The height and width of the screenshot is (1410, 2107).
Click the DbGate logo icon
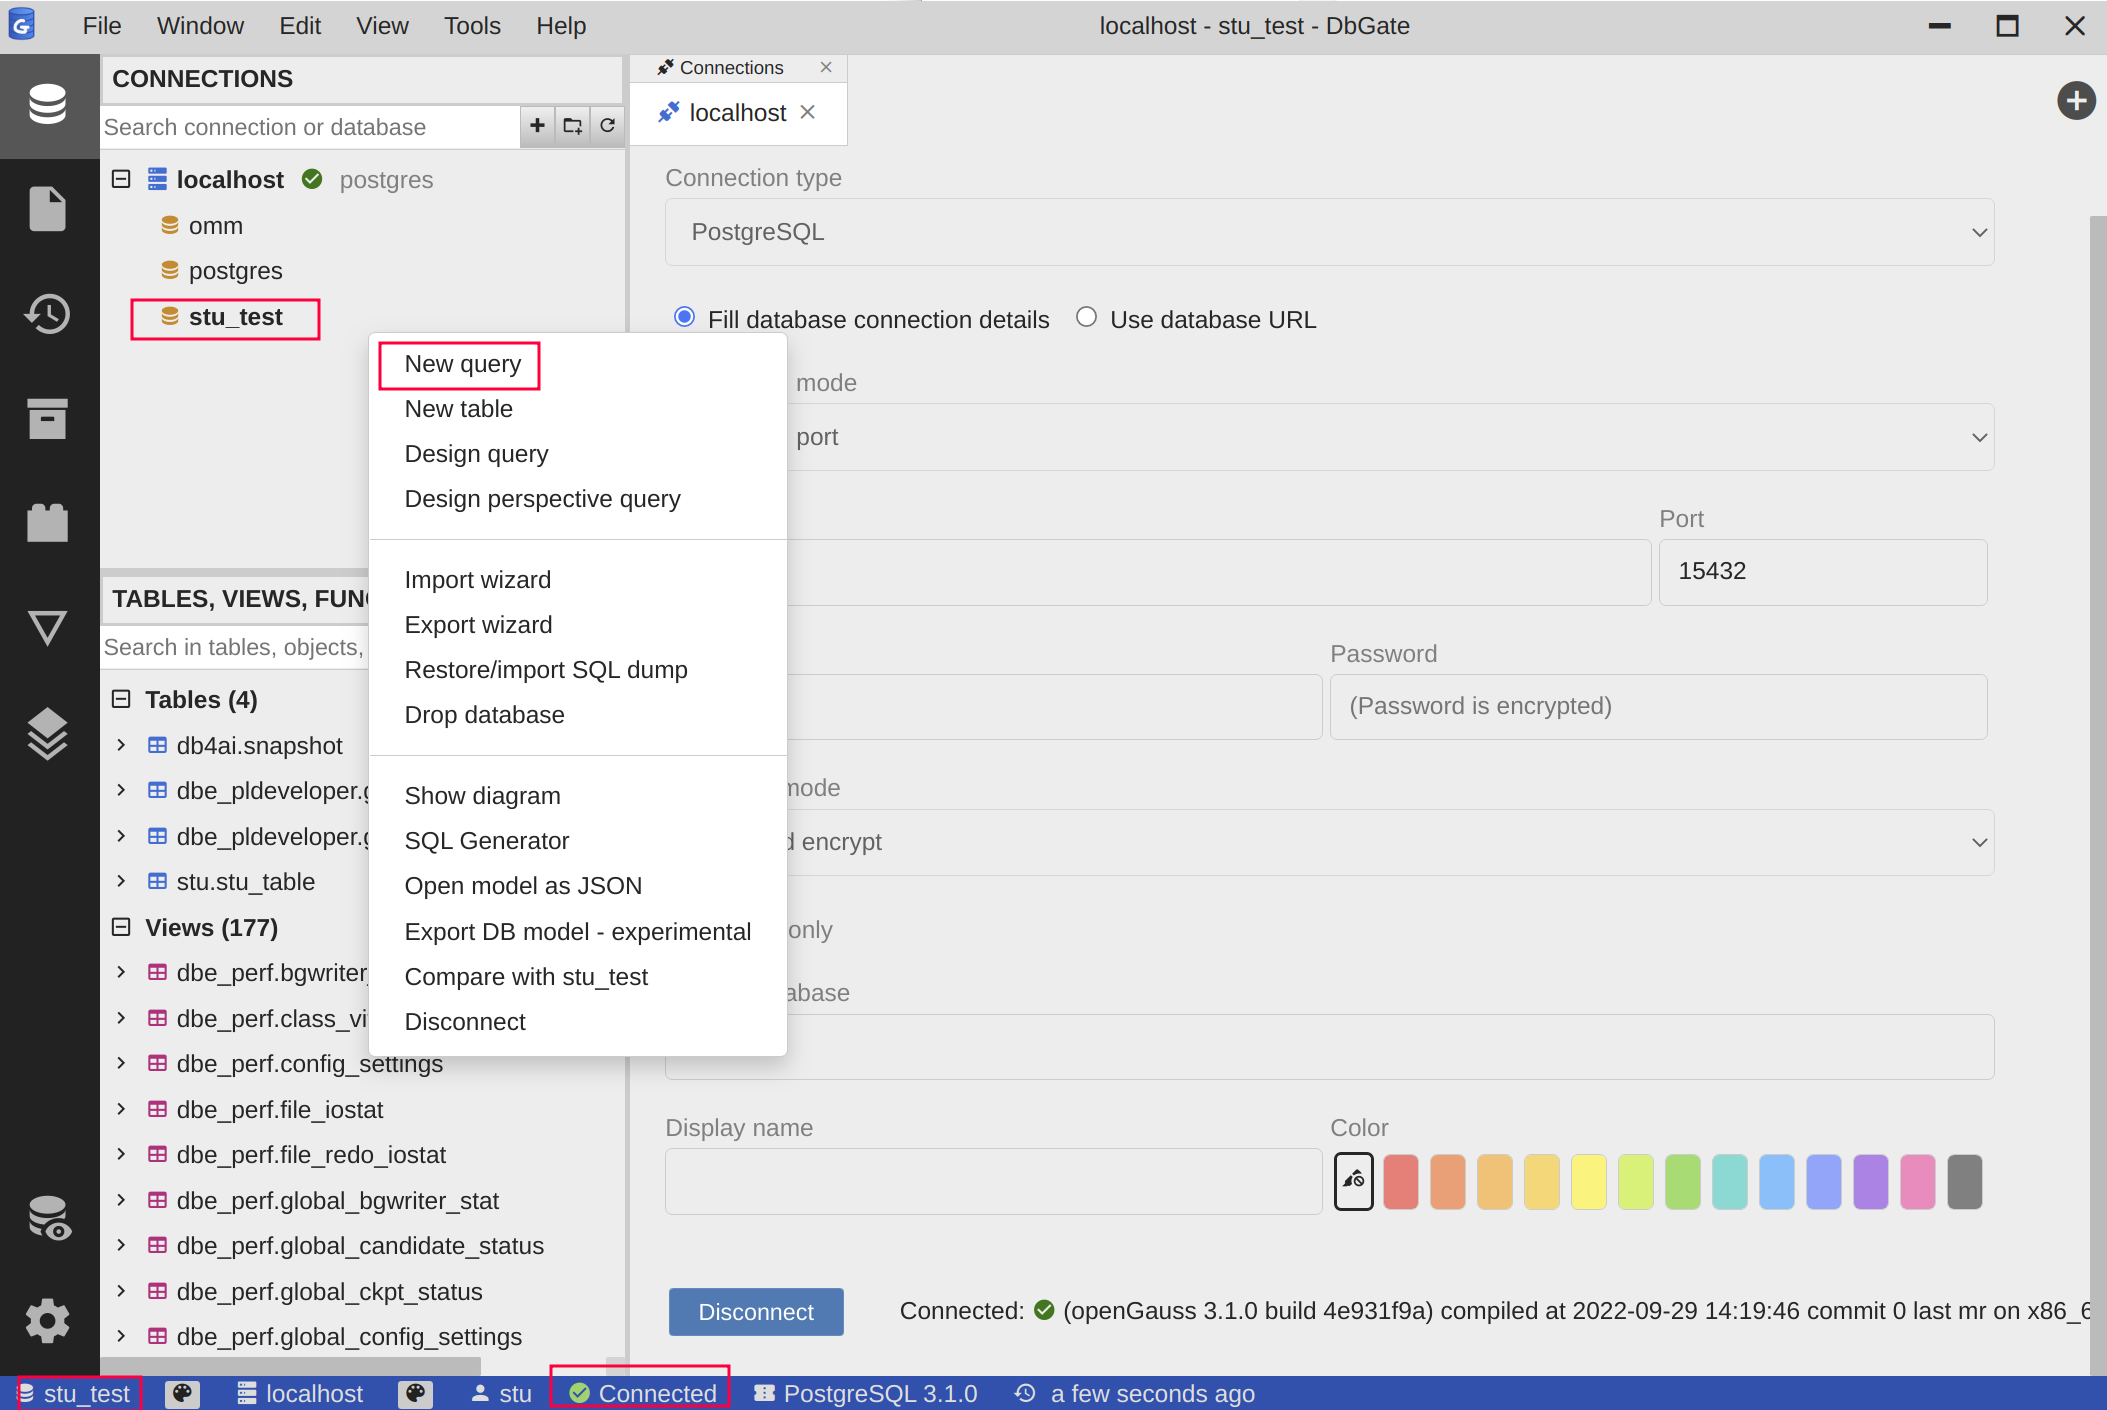tap(22, 24)
